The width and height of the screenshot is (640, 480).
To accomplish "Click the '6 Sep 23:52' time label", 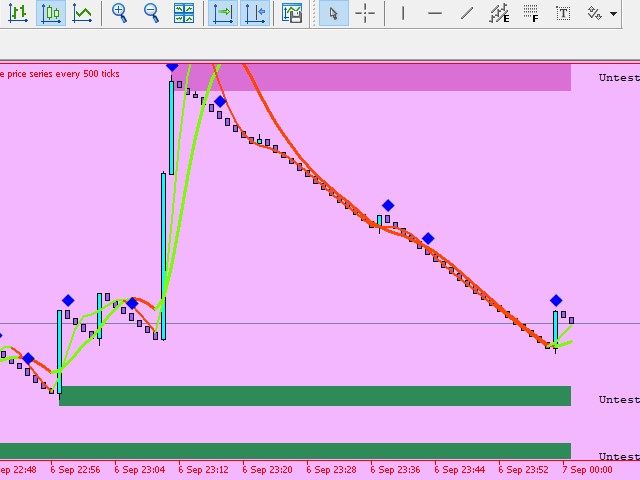I will coord(523,470).
